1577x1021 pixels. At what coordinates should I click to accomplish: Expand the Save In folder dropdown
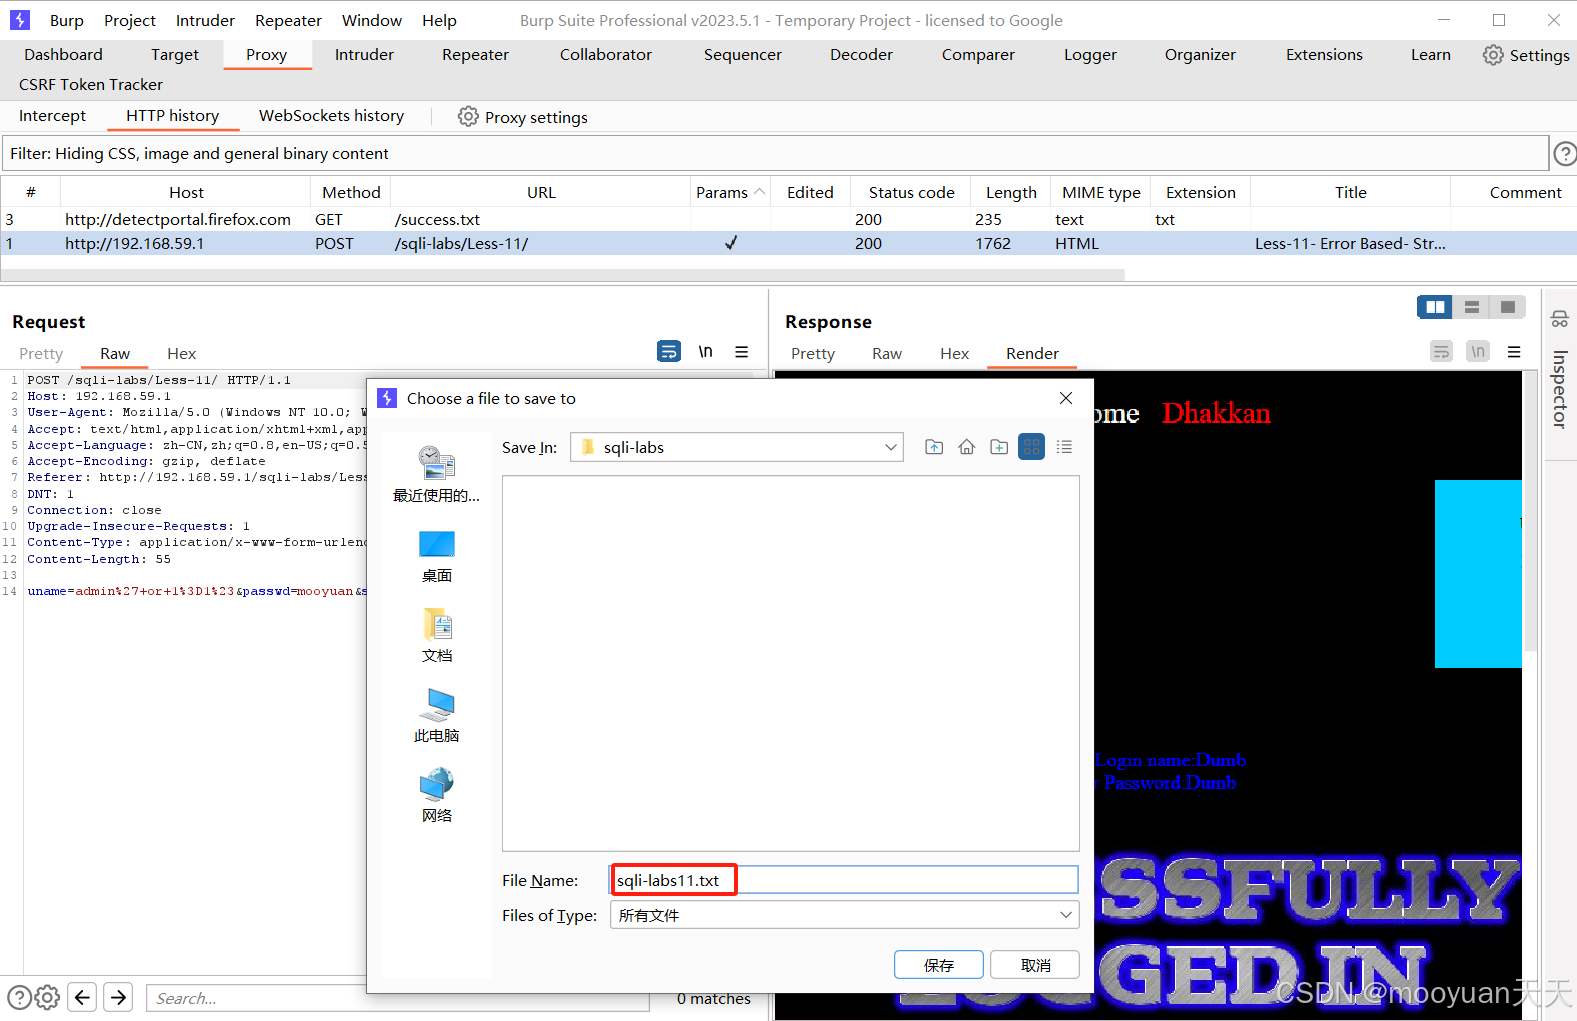890,447
